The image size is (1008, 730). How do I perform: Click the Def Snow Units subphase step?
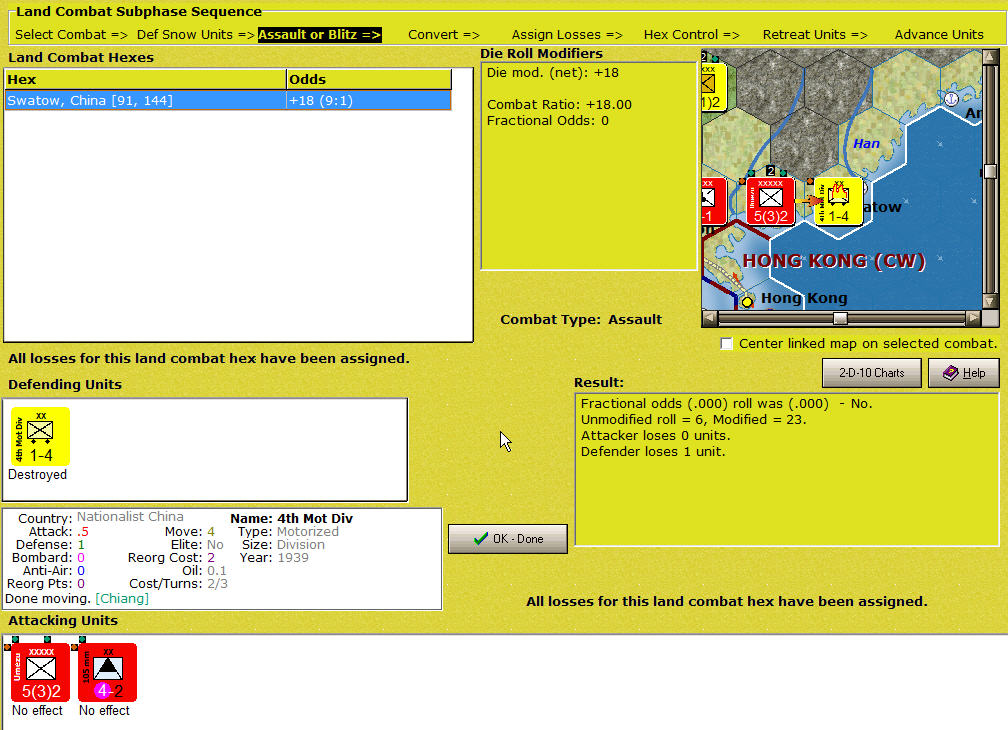coord(195,35)
